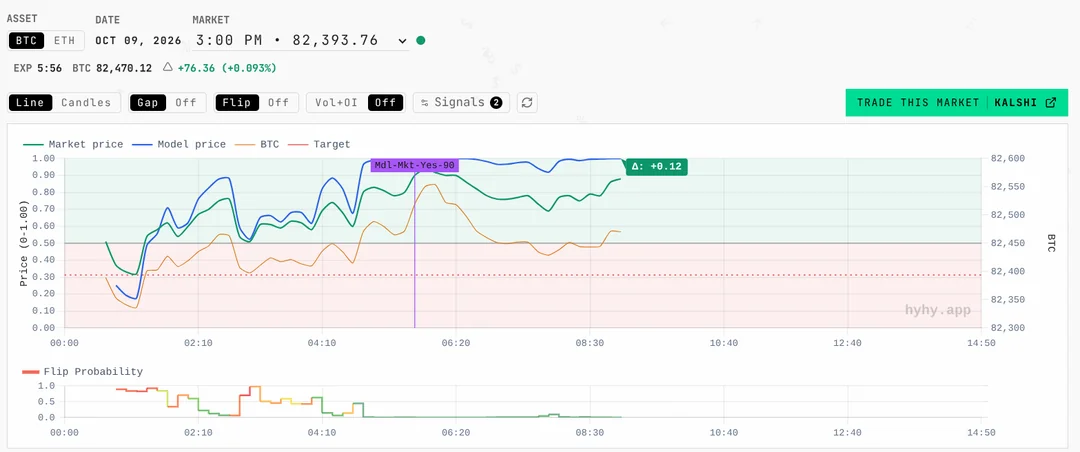Click the +76.36 (+0.093%) change
This screenshot has height=452, width=1080.
[227, 68]
